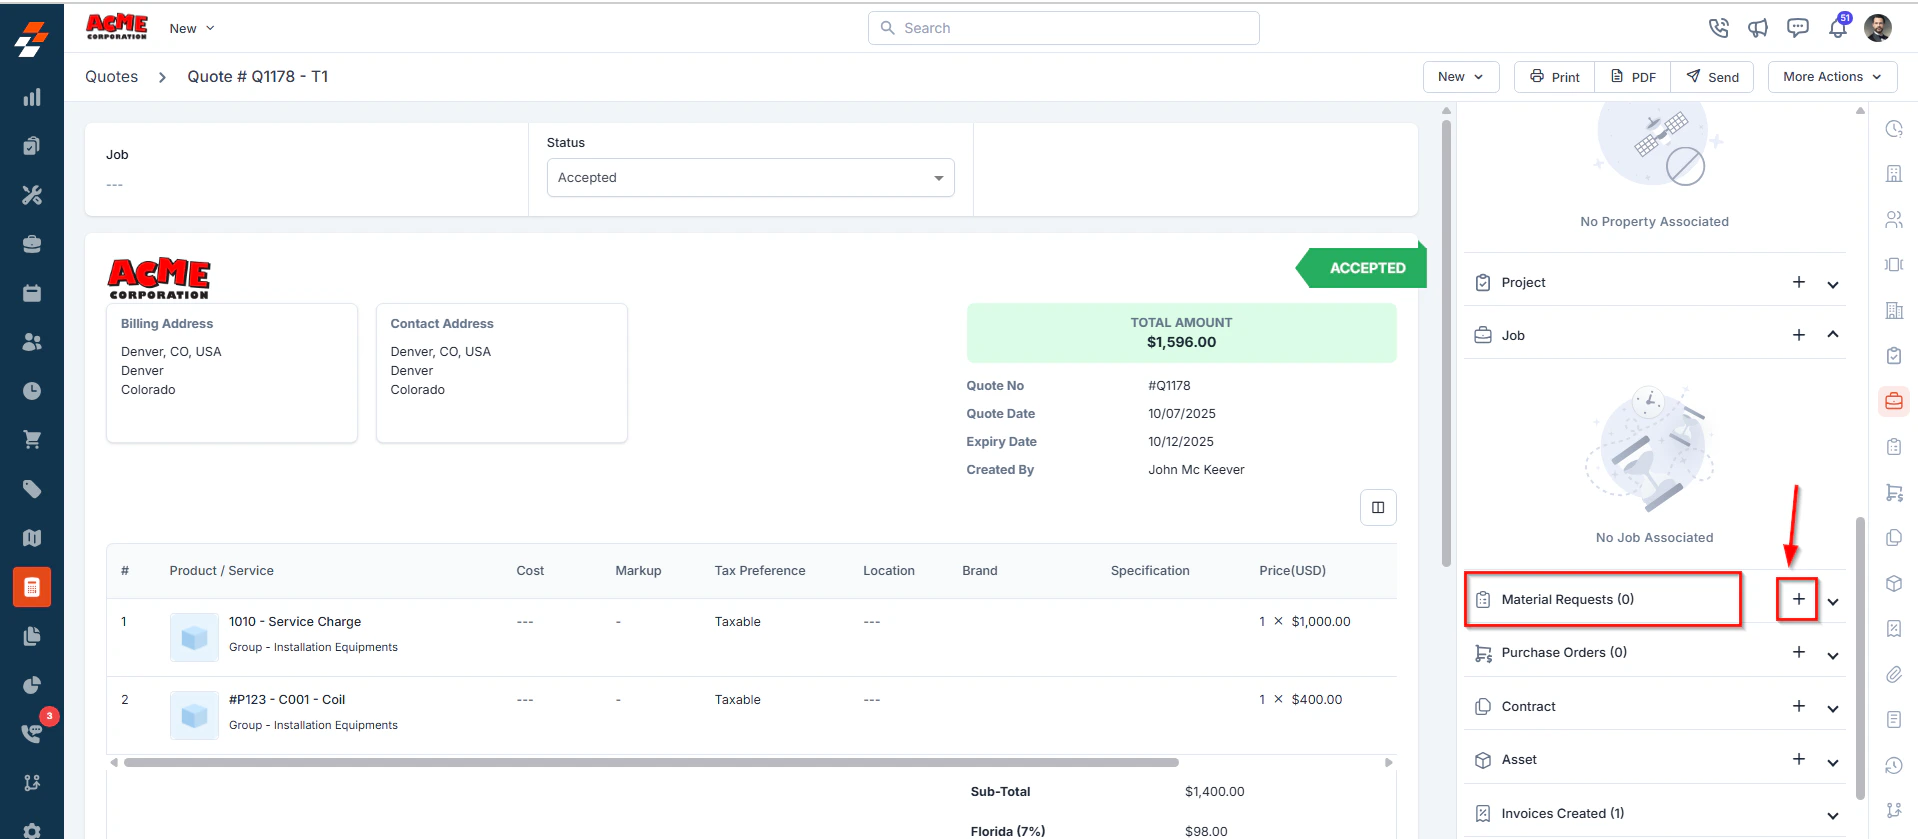The width and height of the screenshot is (1918, 839).
Task: Open the map icon in left sidebar
Action: pos(32,538)
